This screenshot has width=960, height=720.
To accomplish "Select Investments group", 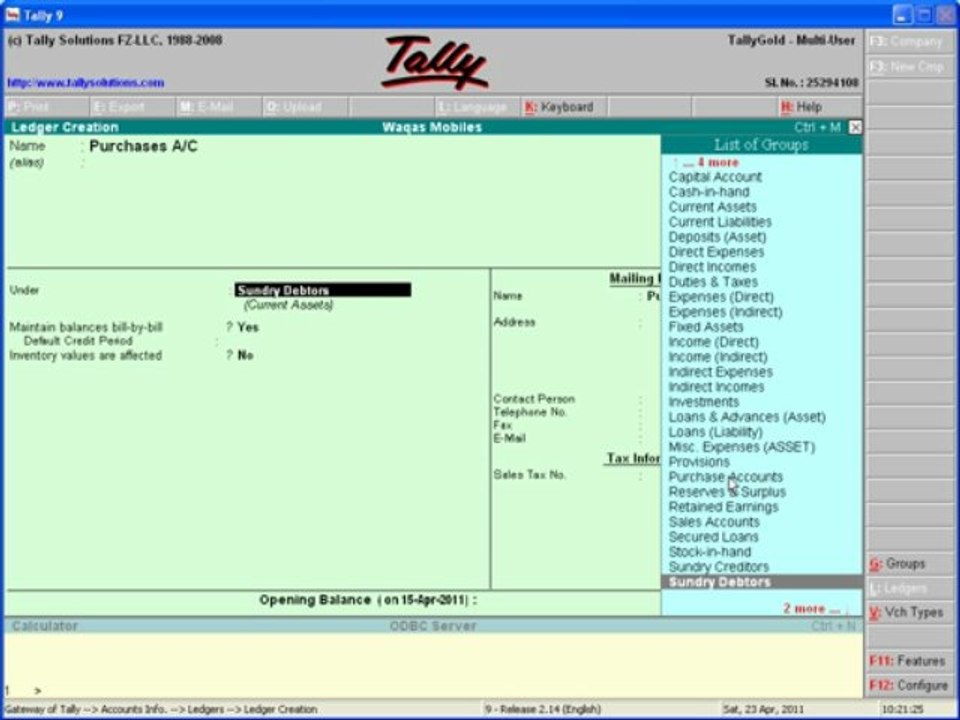I will click(704, 402).
